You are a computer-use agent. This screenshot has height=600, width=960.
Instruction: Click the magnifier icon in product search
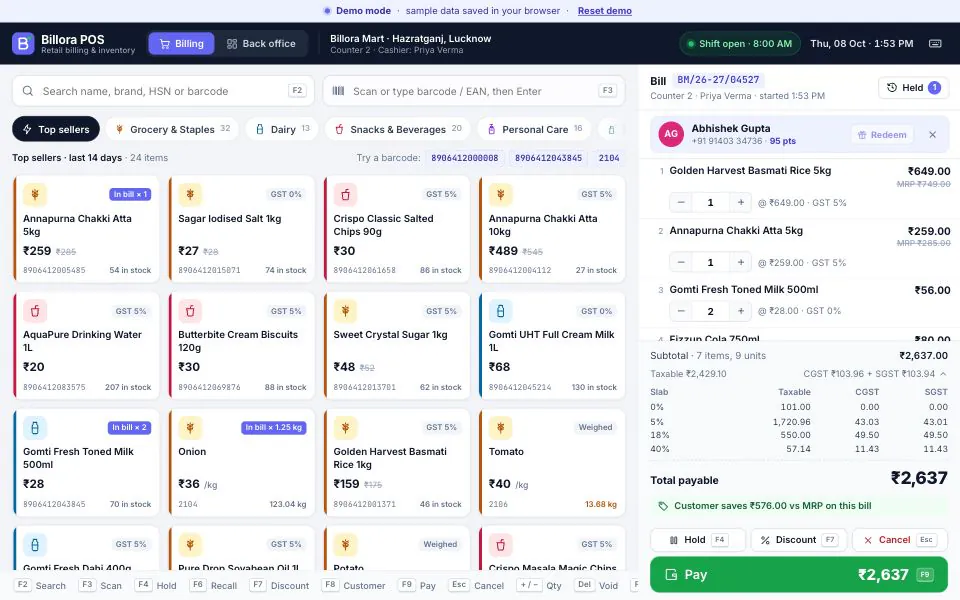tap(28, 91)
